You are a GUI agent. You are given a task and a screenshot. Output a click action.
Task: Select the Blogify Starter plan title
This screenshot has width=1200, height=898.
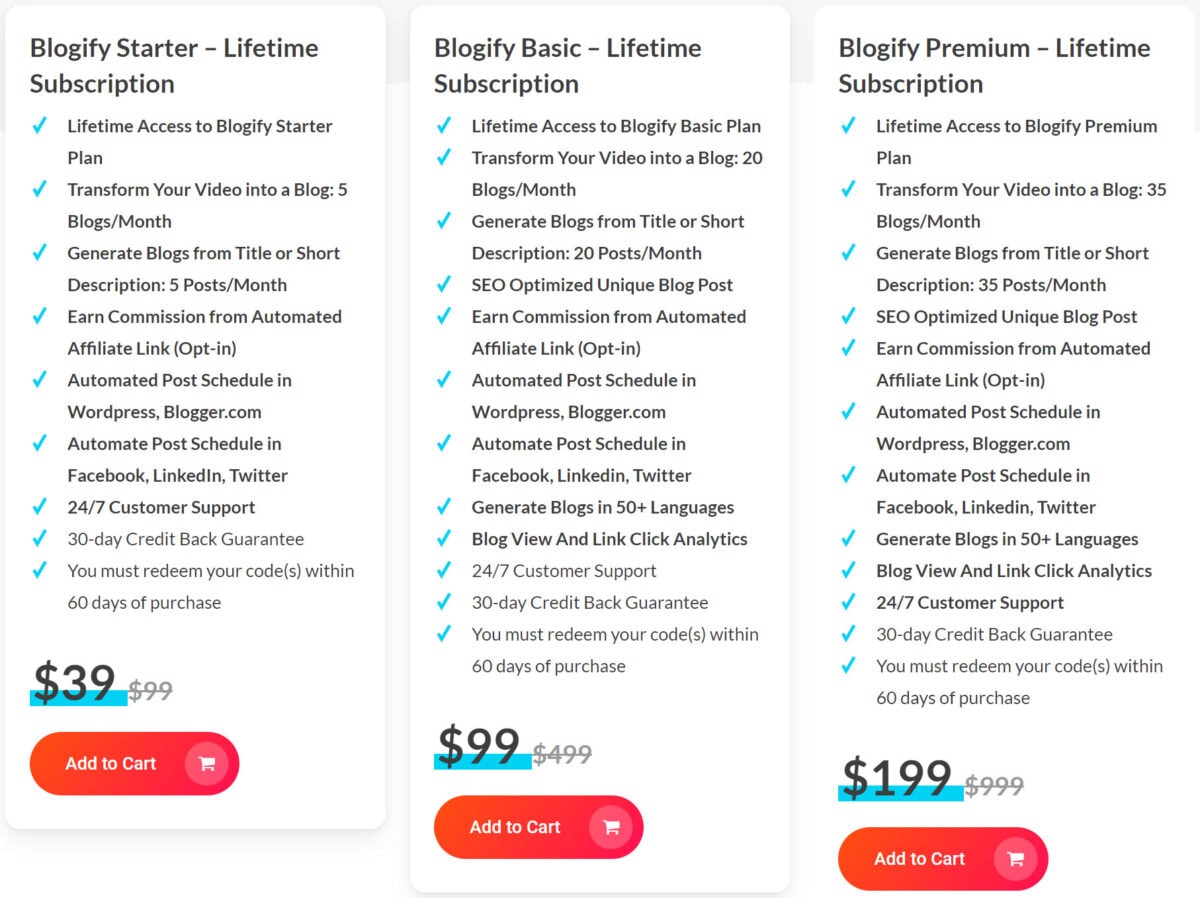175,66
